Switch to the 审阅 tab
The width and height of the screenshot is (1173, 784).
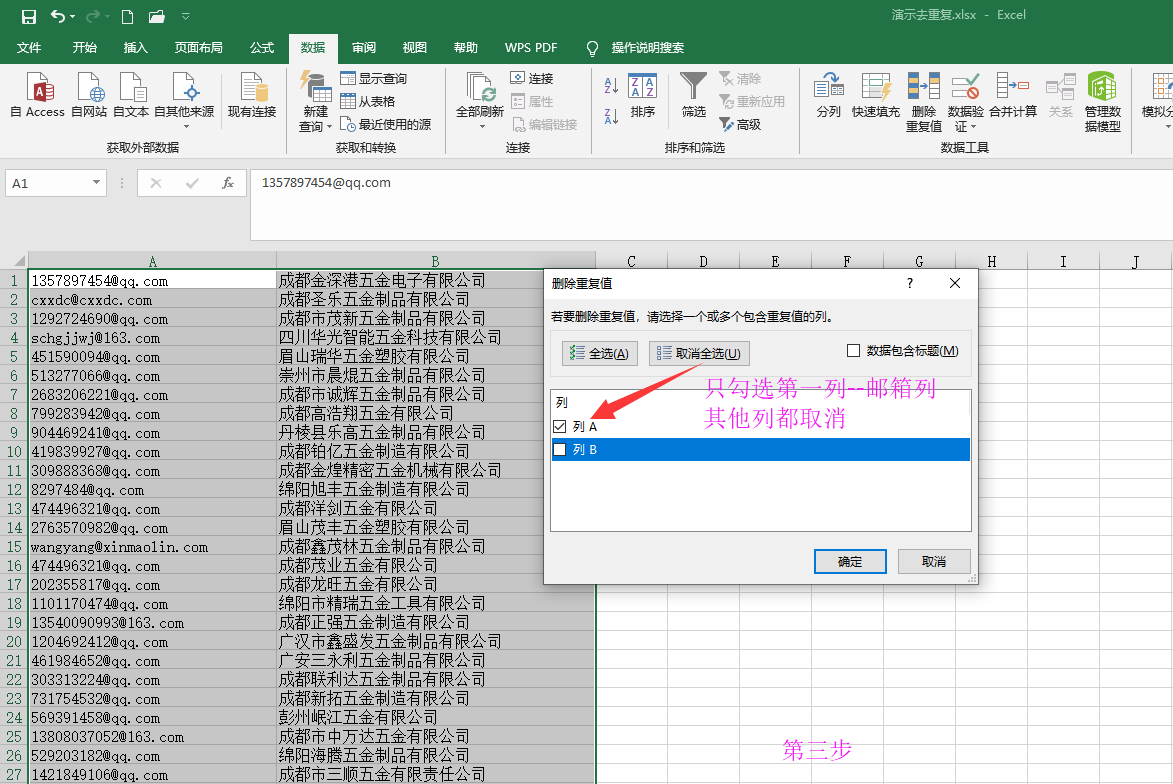pyautogui.click(x=364, y=48)
